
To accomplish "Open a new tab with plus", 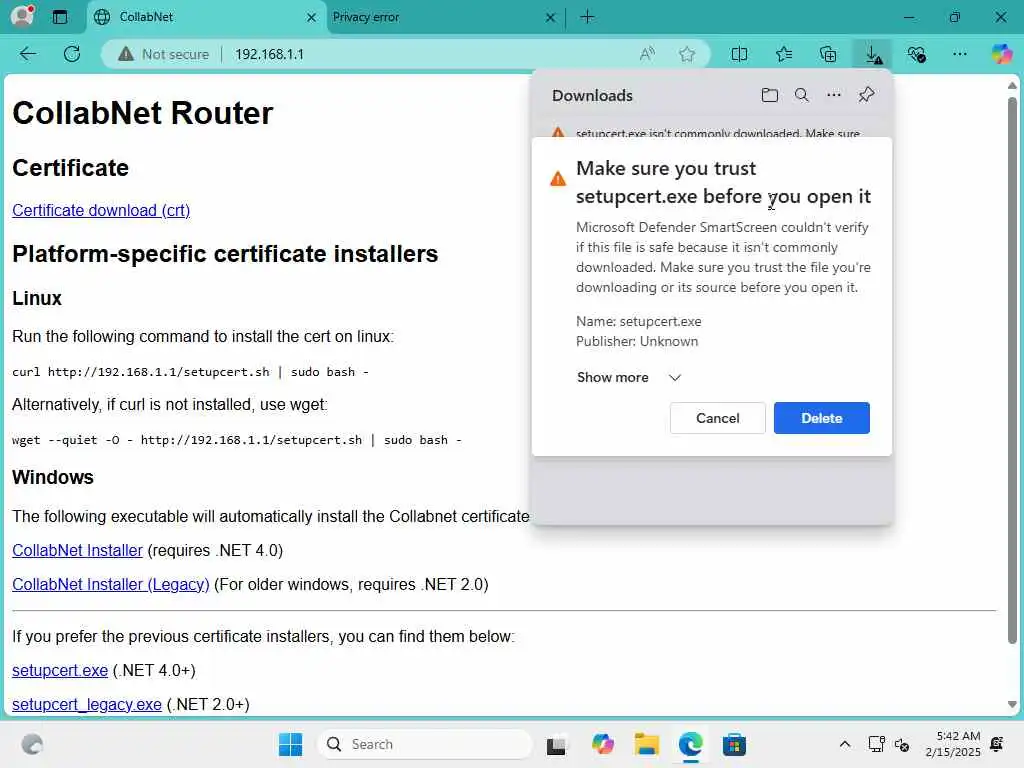I will click(x=587, y=17).
